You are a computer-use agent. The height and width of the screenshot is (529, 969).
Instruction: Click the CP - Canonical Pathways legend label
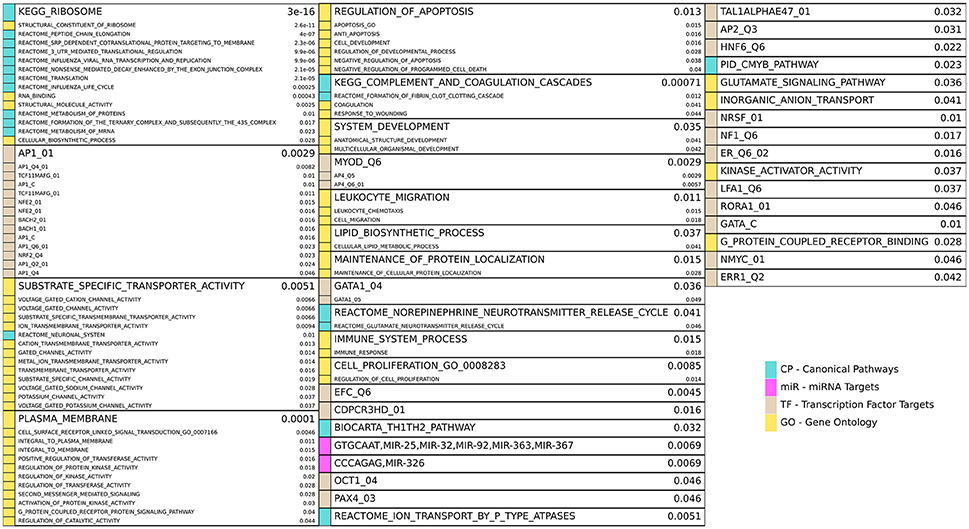839,370
